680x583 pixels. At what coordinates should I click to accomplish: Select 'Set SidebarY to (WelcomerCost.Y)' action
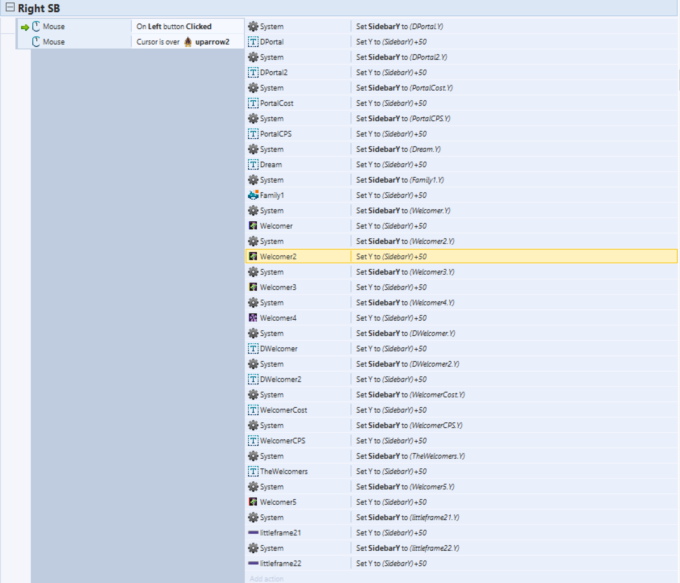coord(410,395)
